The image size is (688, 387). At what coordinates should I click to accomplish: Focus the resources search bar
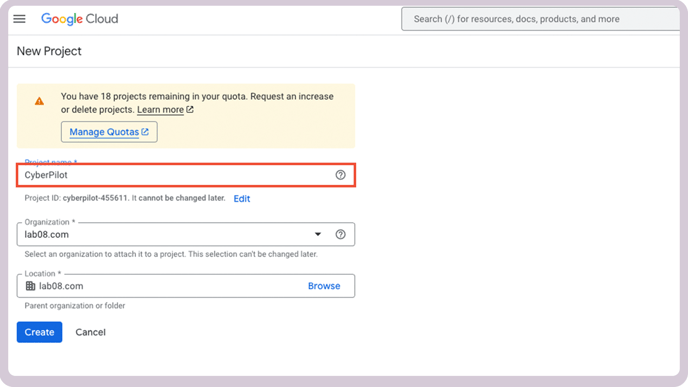pyautogui.click(x=540, y=19)
